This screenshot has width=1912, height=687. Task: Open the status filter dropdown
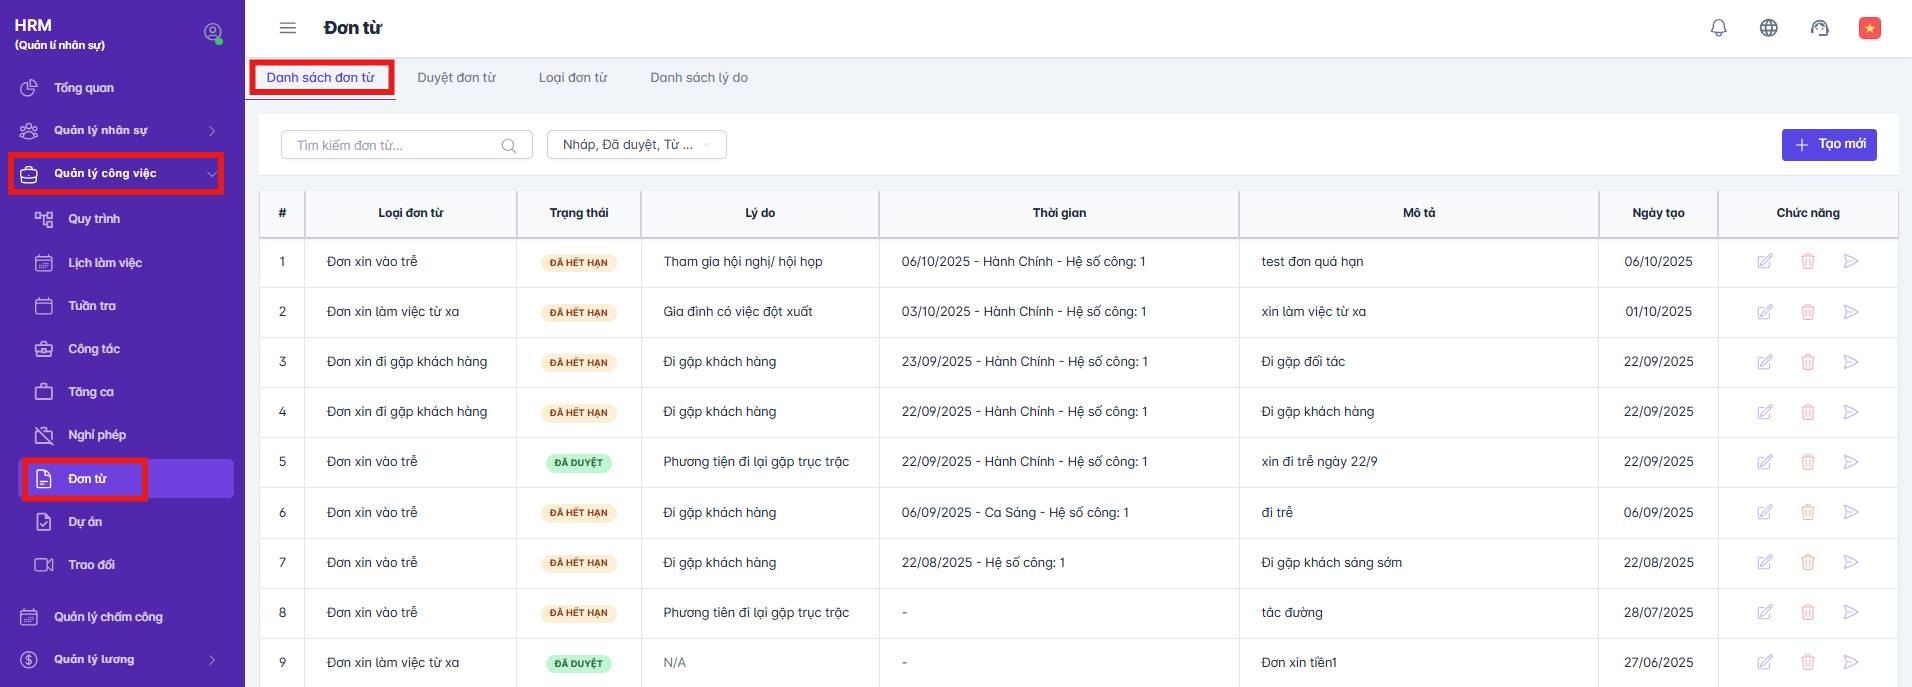click(636, 145)
